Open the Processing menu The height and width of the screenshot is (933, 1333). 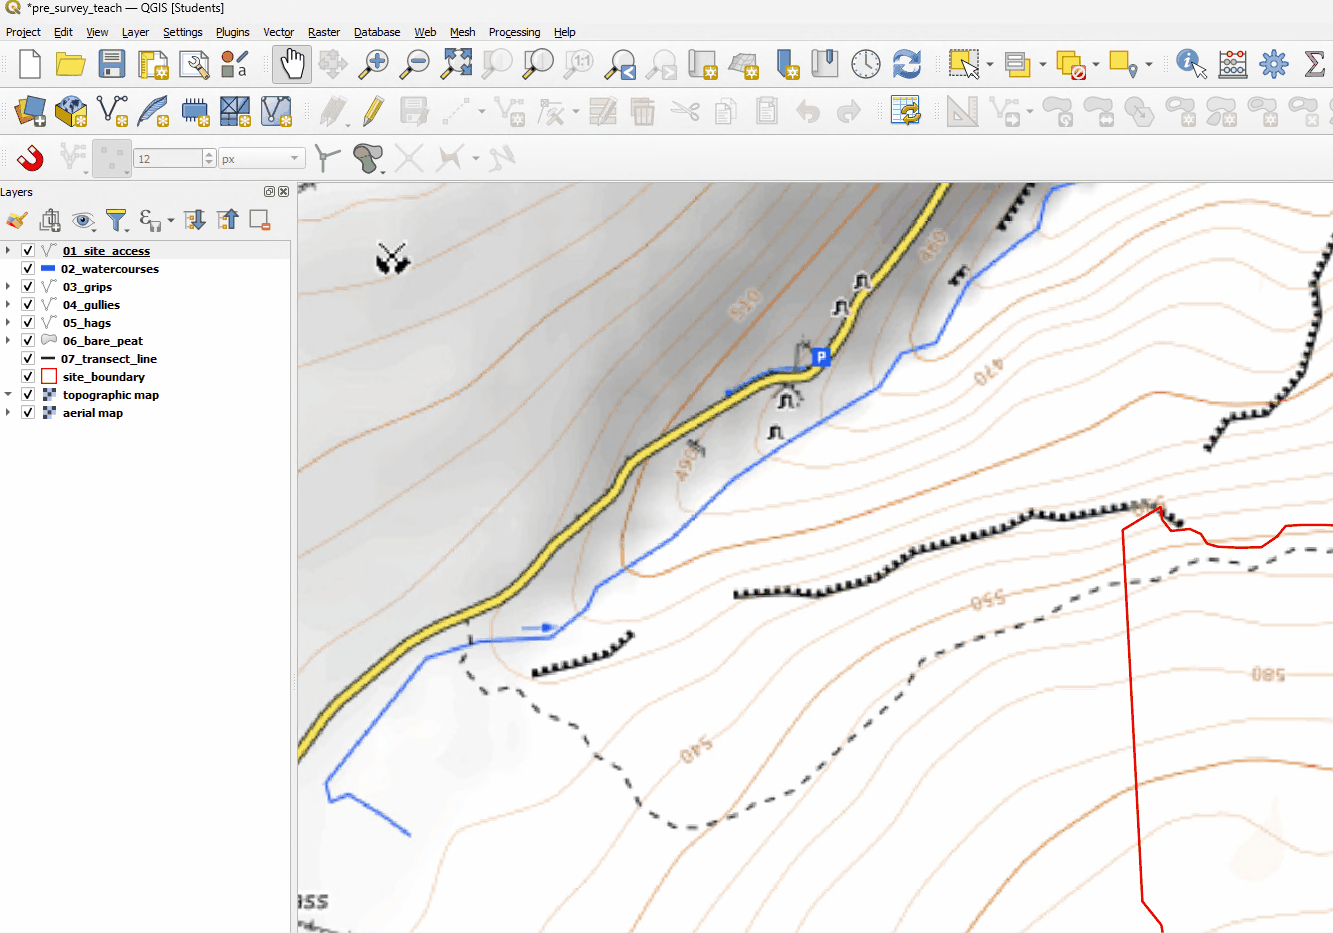(x=514, y=32)
